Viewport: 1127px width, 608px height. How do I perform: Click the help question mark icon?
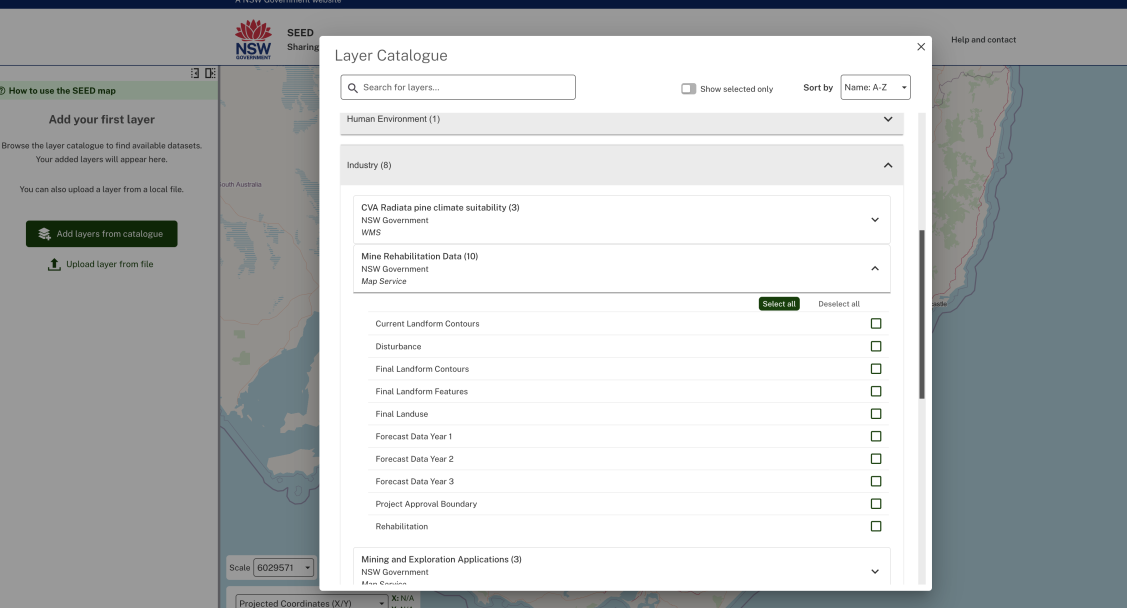pos(2,91)
